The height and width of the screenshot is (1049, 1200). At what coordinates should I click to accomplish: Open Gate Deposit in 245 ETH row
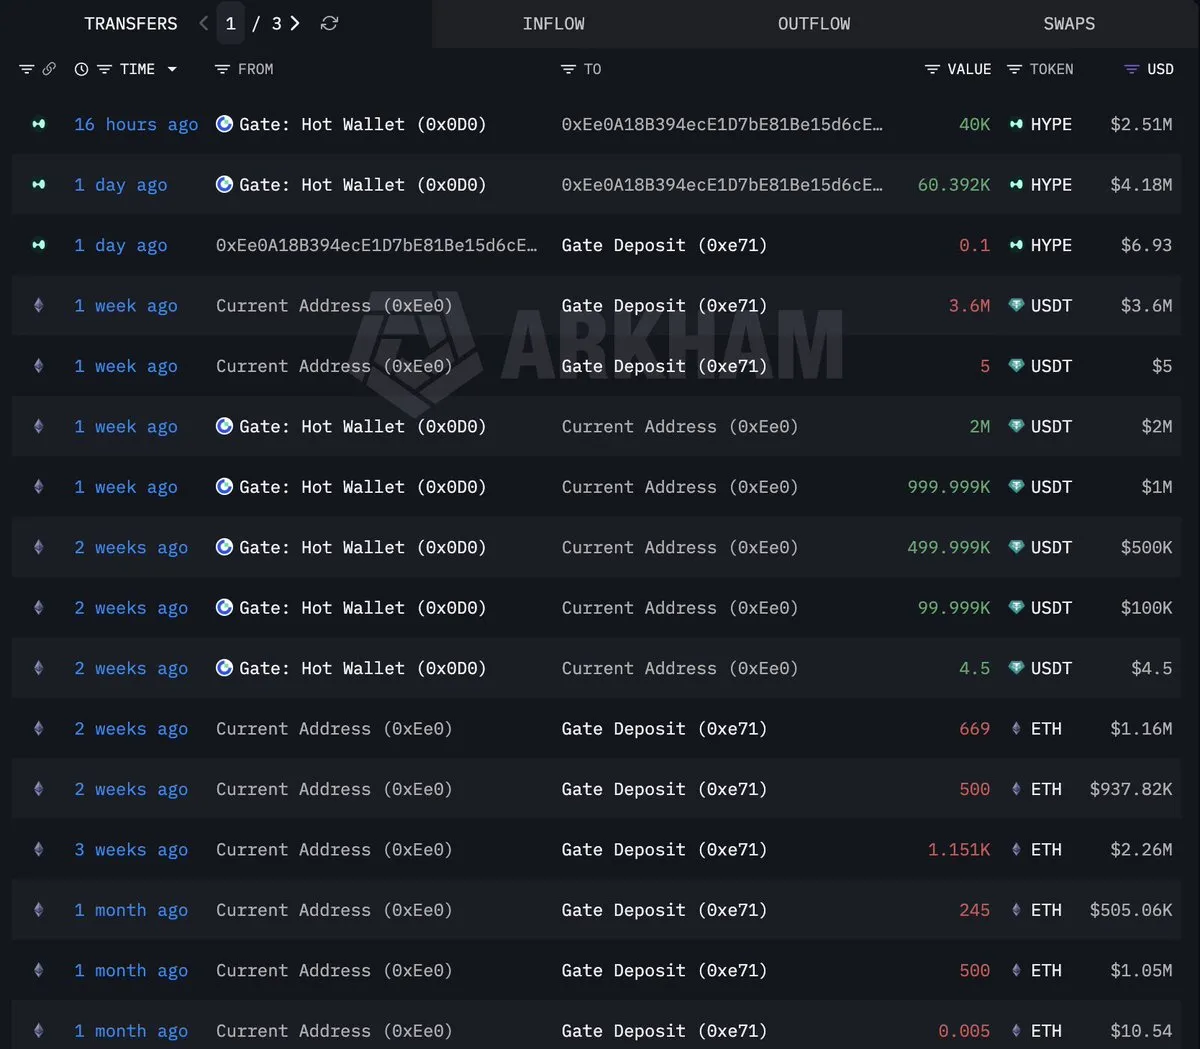pyautogui.click(x=664, y=910)
